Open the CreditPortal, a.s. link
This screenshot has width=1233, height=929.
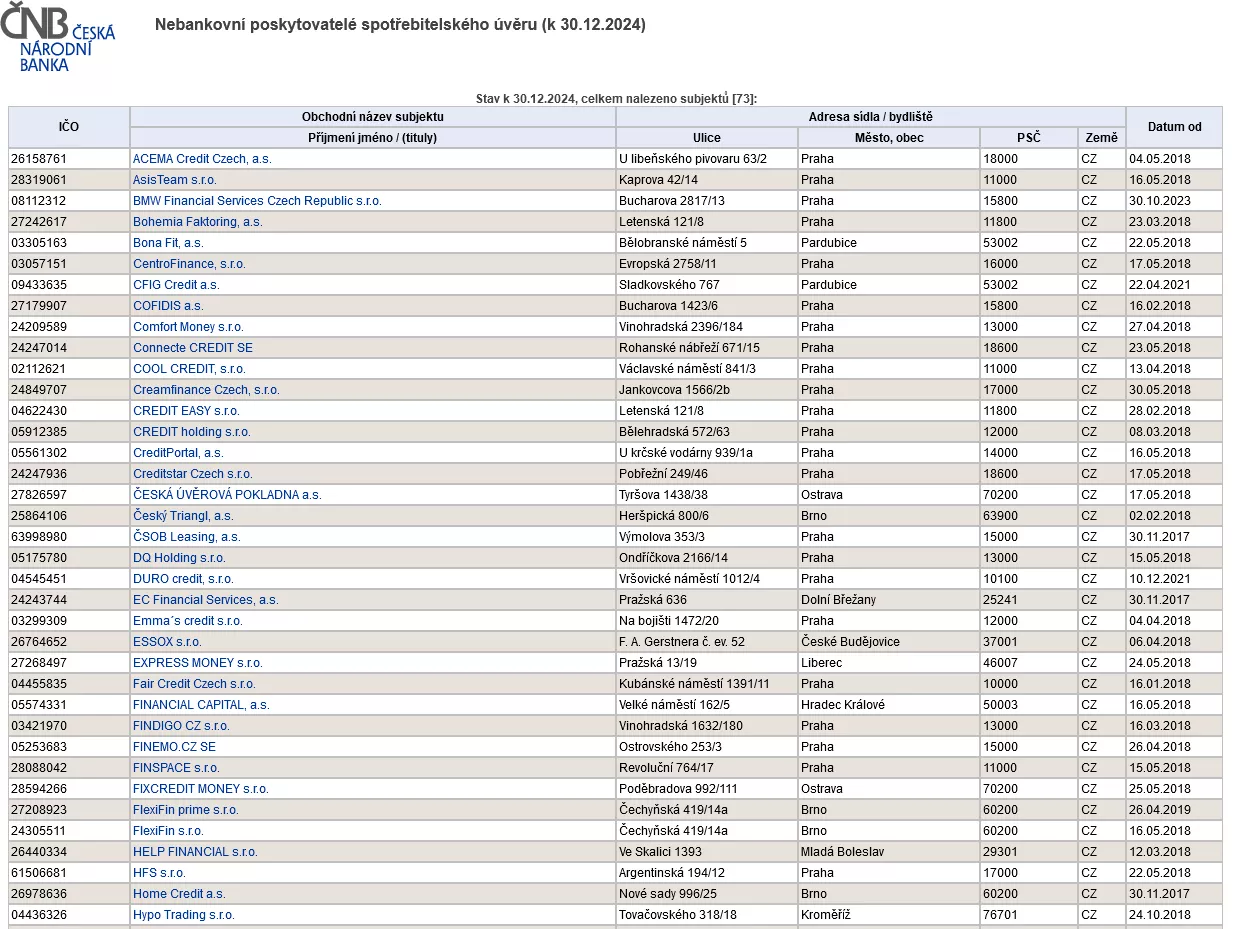tap(178, 453)
